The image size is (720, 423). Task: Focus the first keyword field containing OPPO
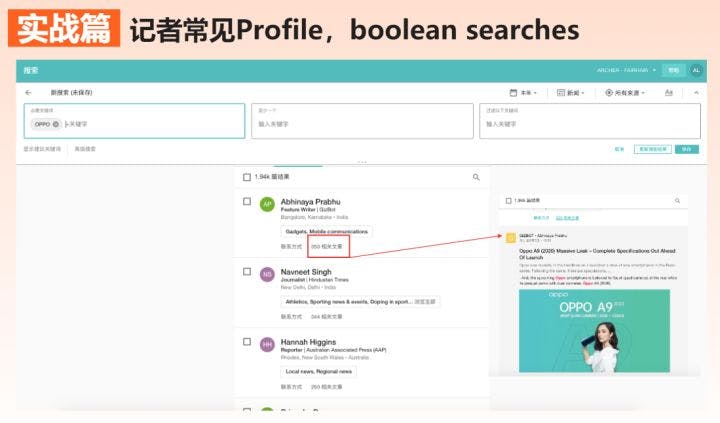pyautogui.click(x=135, y=121)
